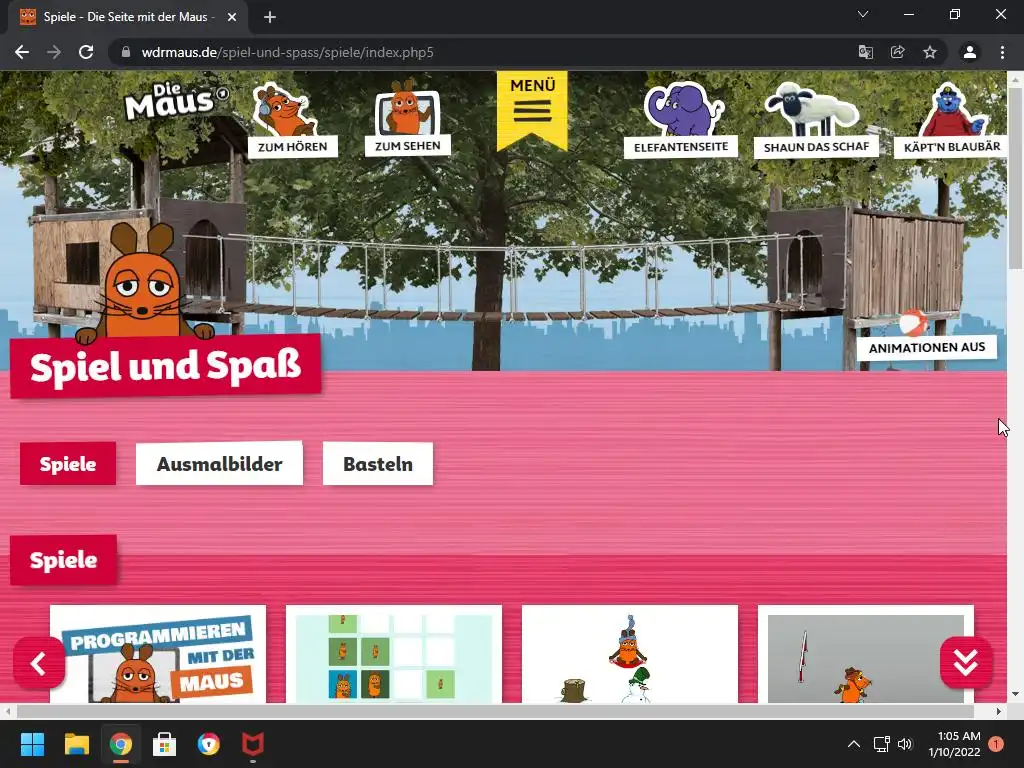Close the Spiele browser tab
This screenshot has height=768, width=1024.
232,18
